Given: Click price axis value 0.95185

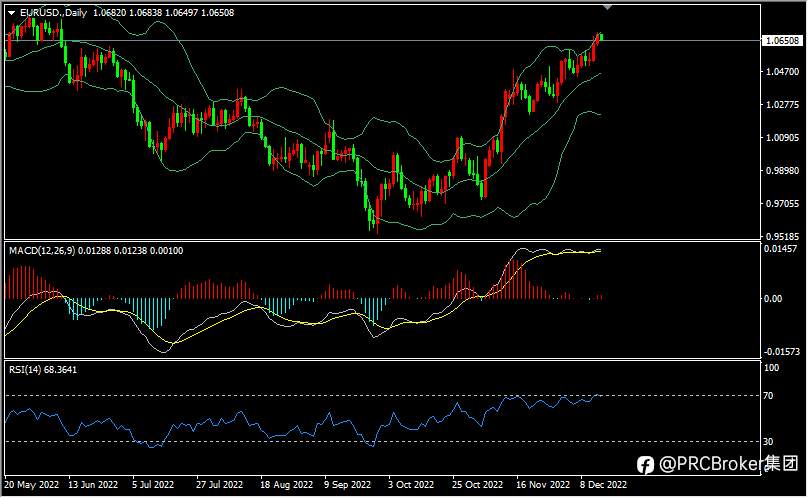Looking at the screenshot, I should click(782, 237).
